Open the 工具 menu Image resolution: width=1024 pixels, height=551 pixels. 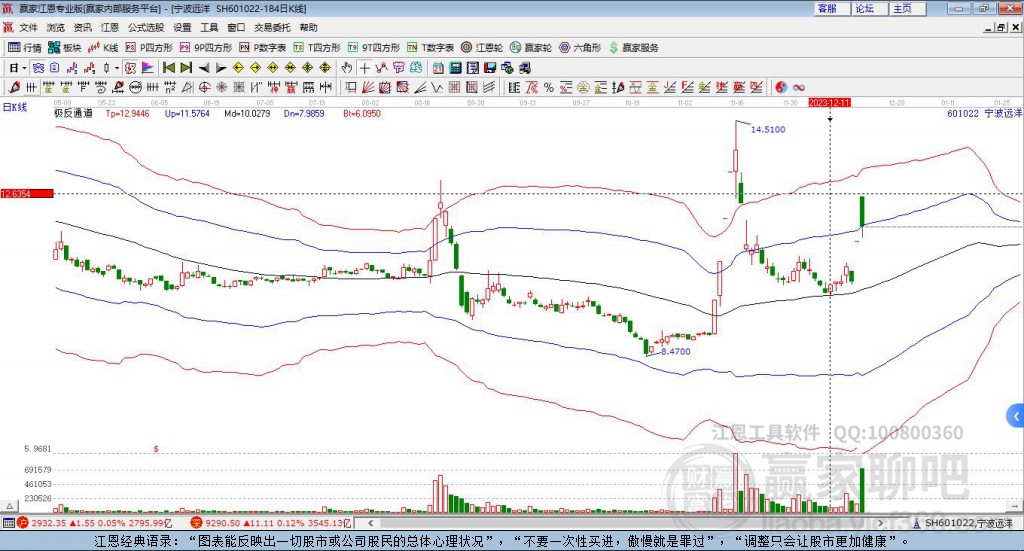[209, 27]
